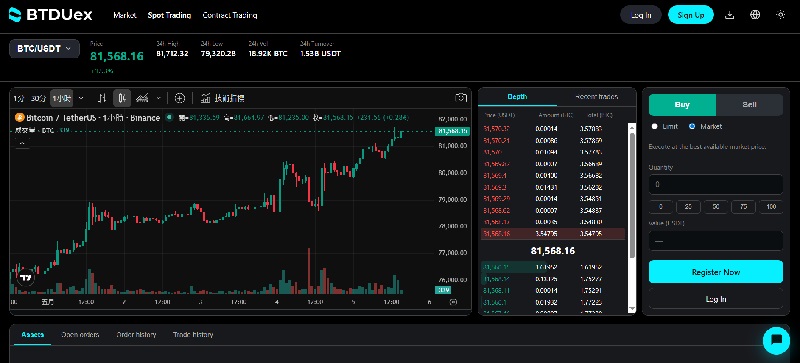
Task: Click the Bitcoin coin icon in chart legend
Action: click(x=20, y=118)
